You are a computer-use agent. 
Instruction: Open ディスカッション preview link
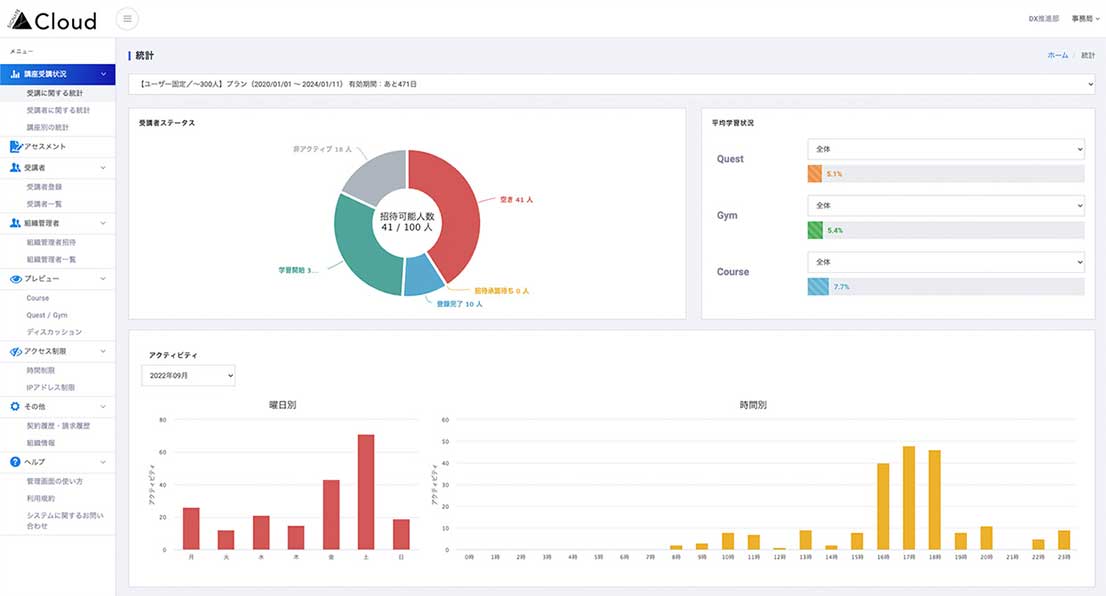(54, 332)
